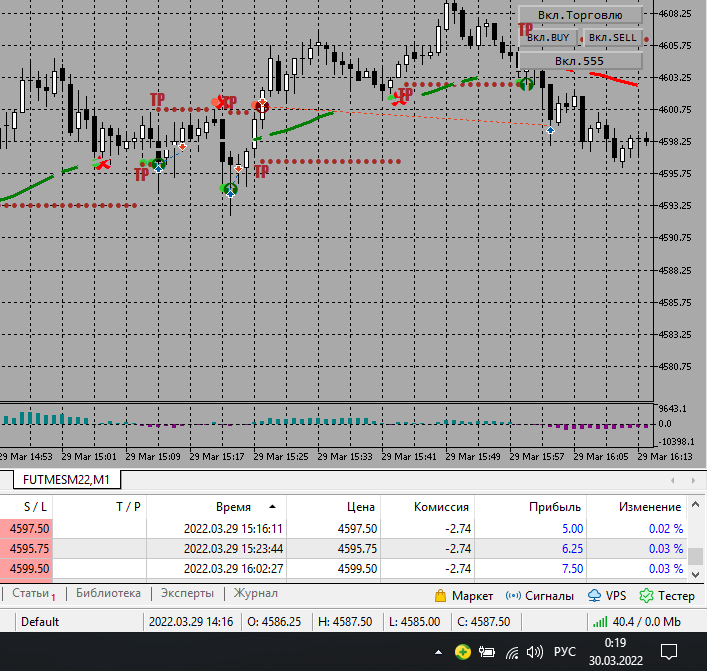Click the open price O: 4586.25

pyautogui.click(x=274, y=622)
